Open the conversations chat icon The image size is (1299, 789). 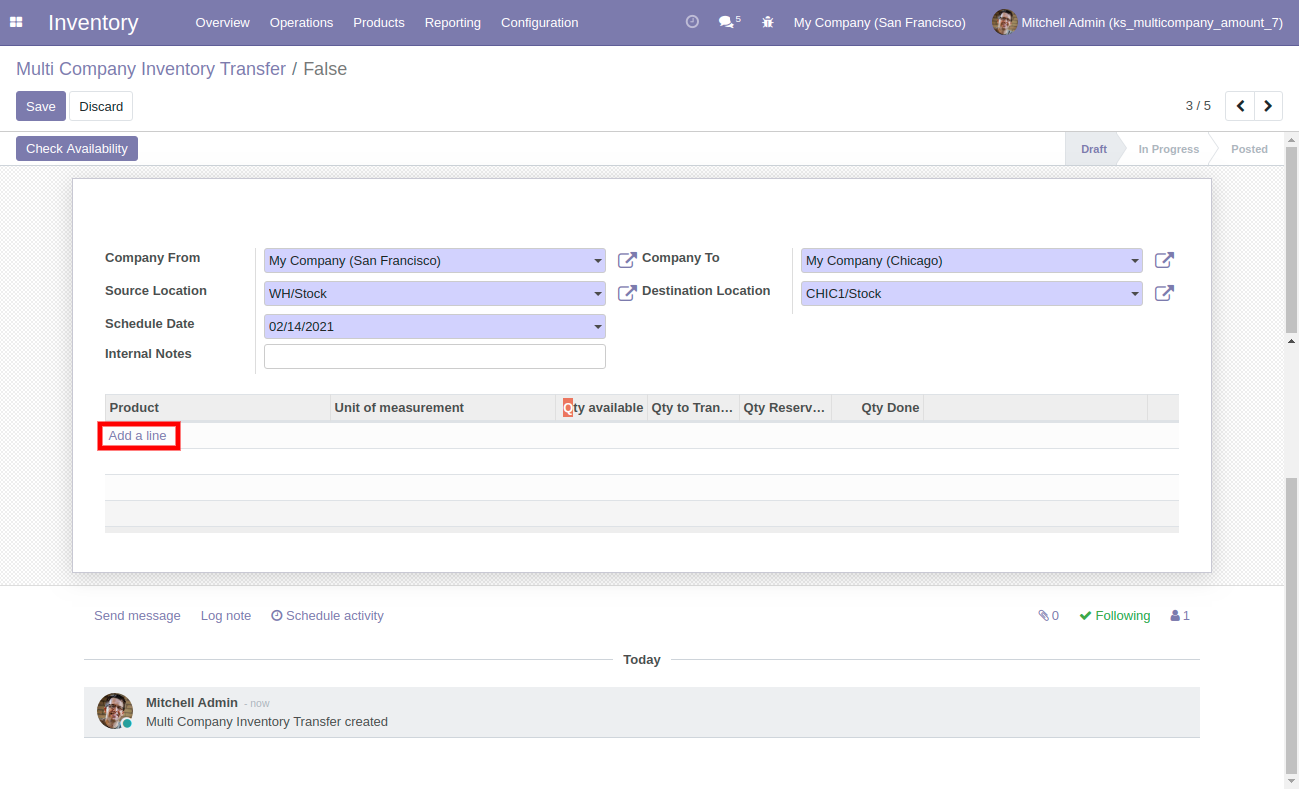coord(727,22)
